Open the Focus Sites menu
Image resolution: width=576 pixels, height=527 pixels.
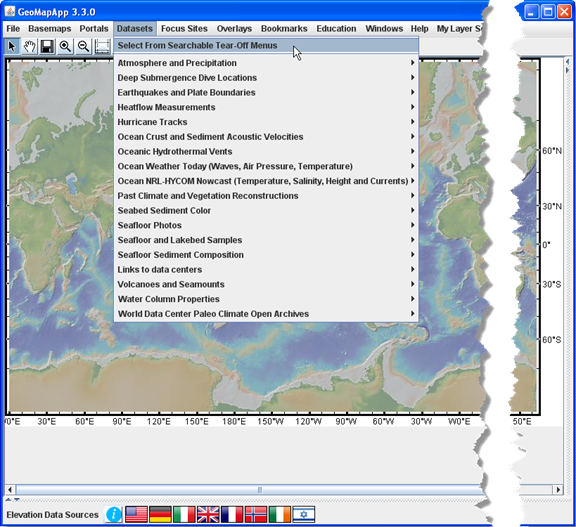(x=184, y=29)
